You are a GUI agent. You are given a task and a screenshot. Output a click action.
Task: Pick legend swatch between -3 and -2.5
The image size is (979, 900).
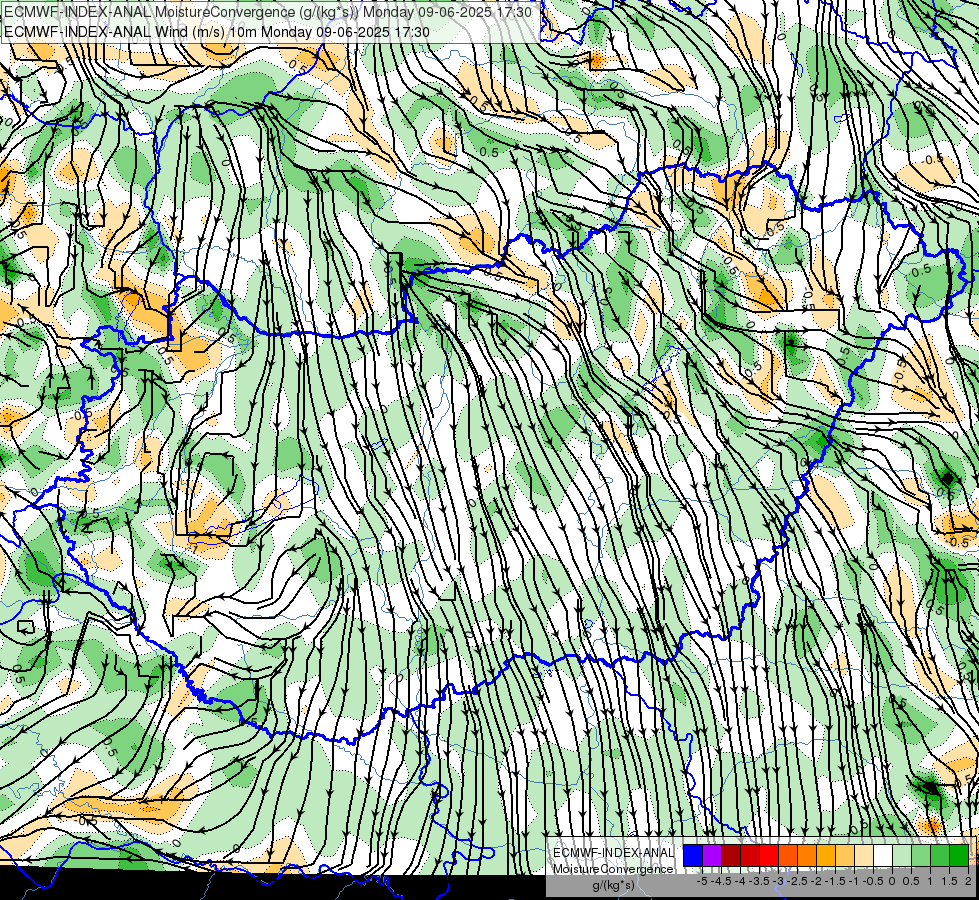coord(788,856)
